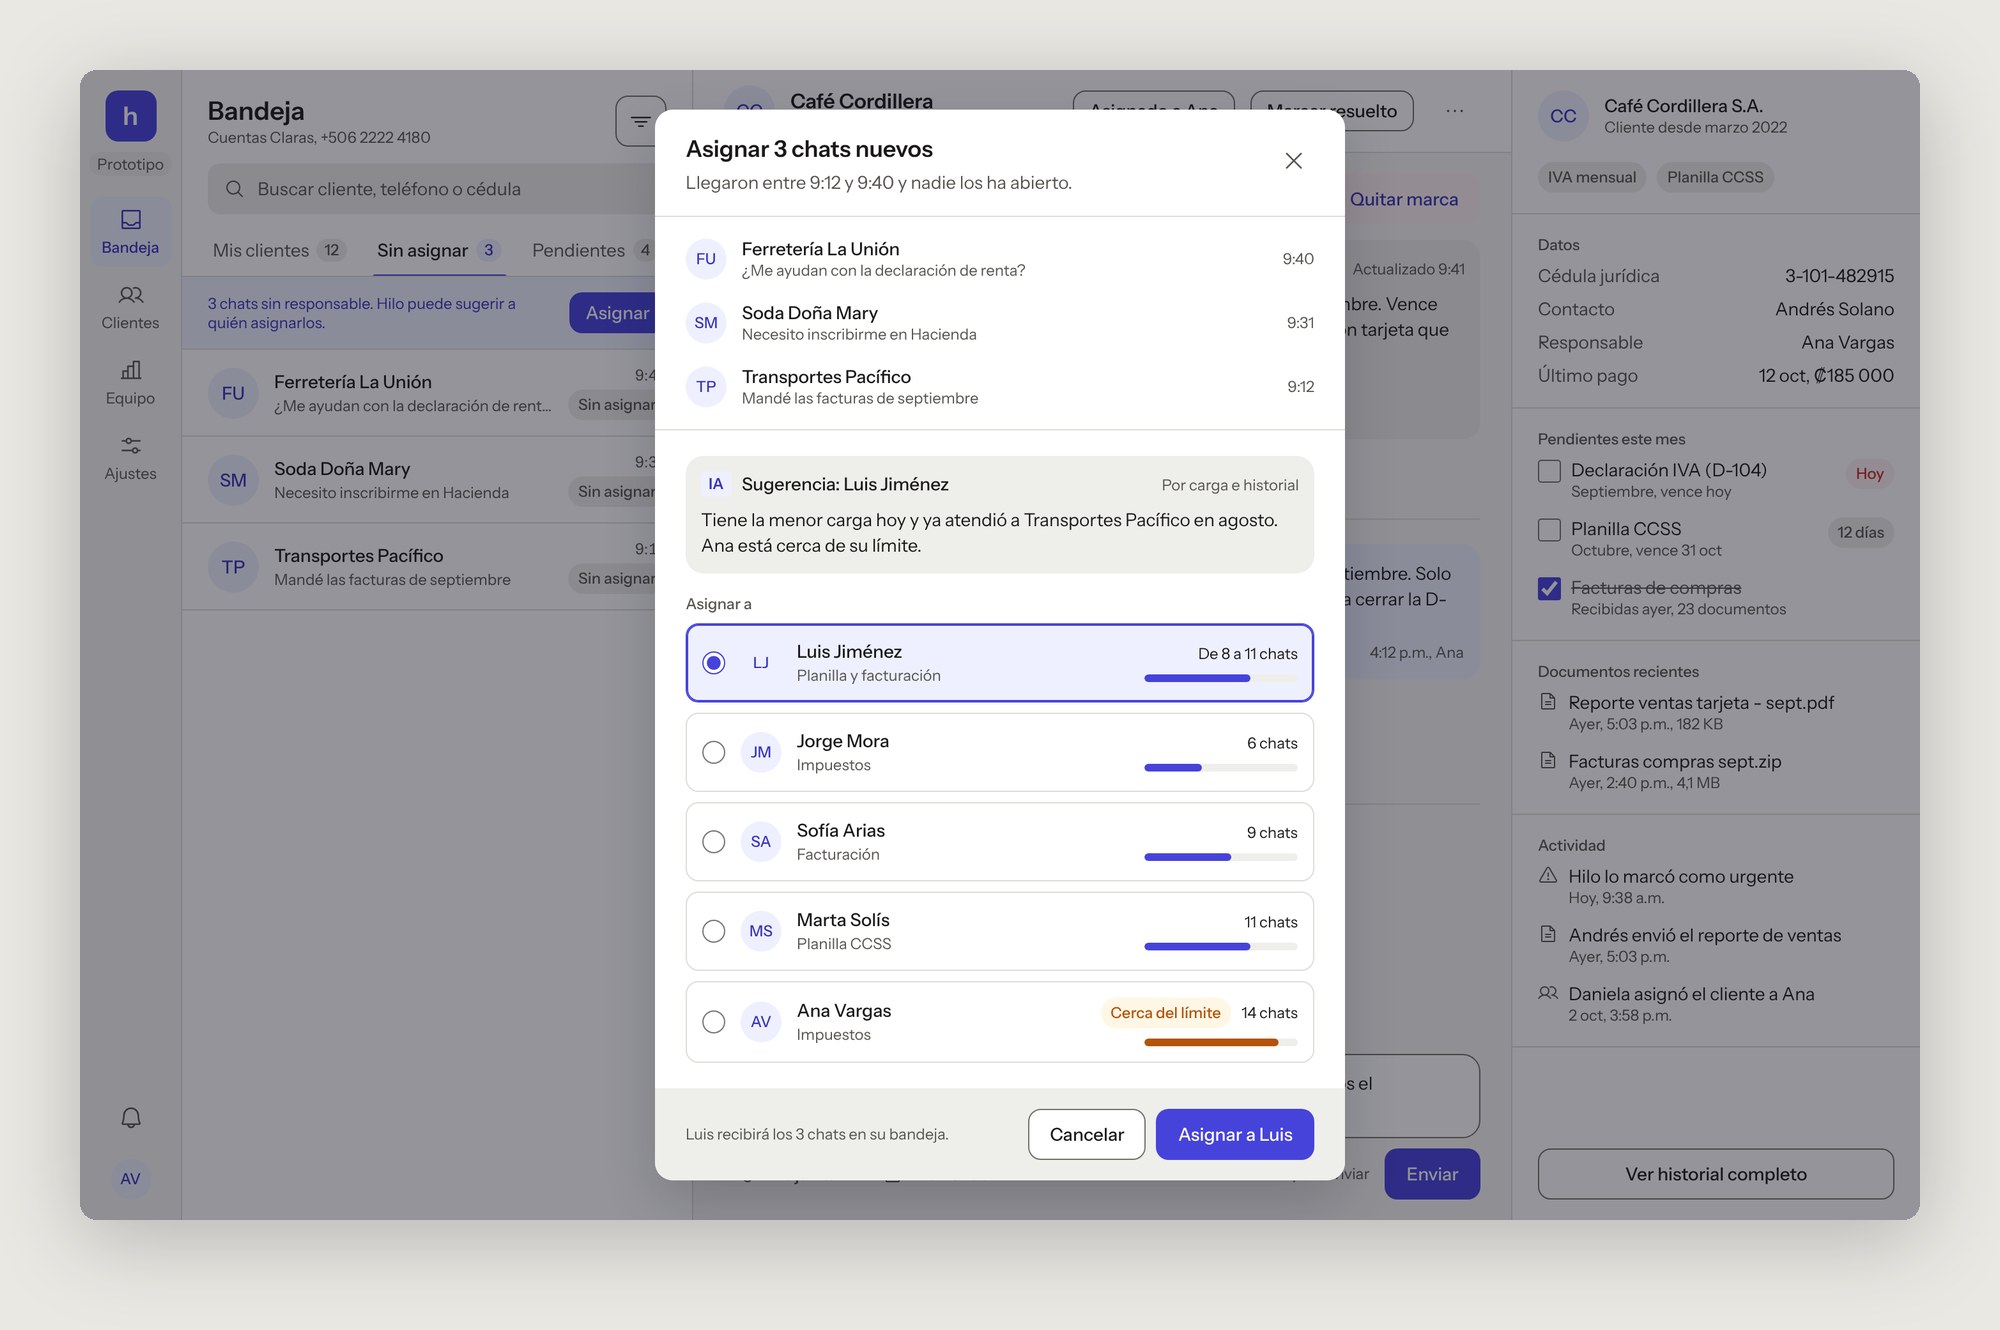Click the Asignar a Luis button

click(x=1235, y=1134)
